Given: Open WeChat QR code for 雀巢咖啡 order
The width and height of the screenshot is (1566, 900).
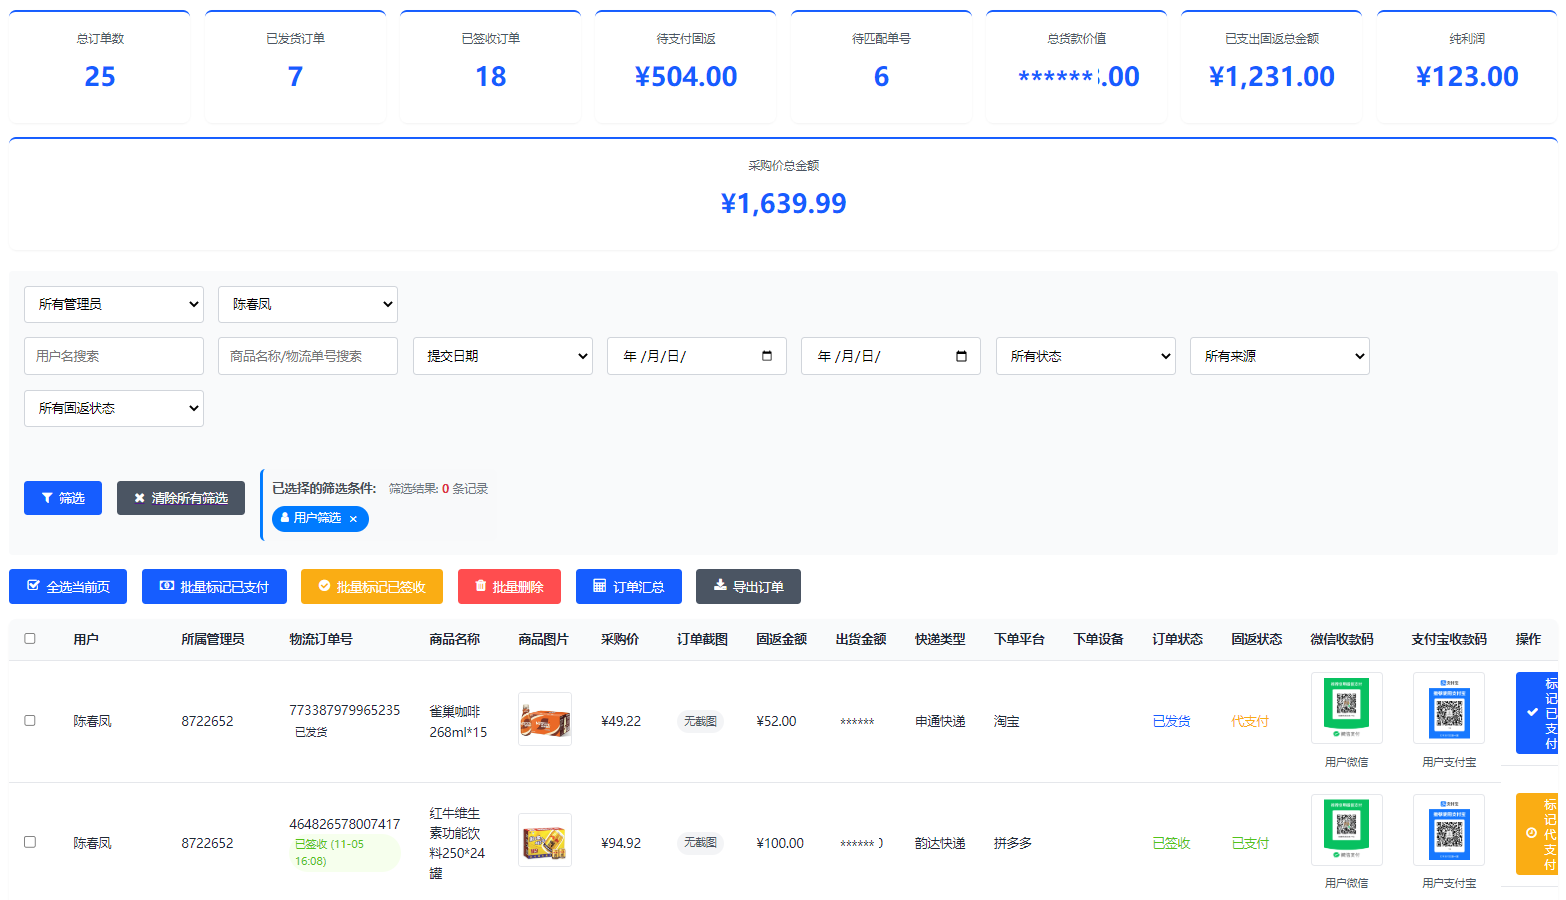Looking at the screenshot, I should [x=1346, y=707].
